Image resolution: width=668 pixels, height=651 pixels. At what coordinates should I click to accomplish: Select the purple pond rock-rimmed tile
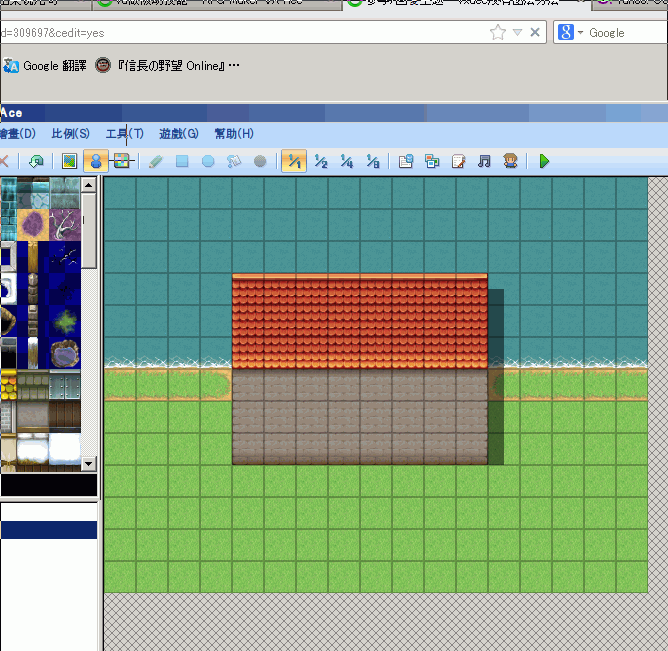65,353
